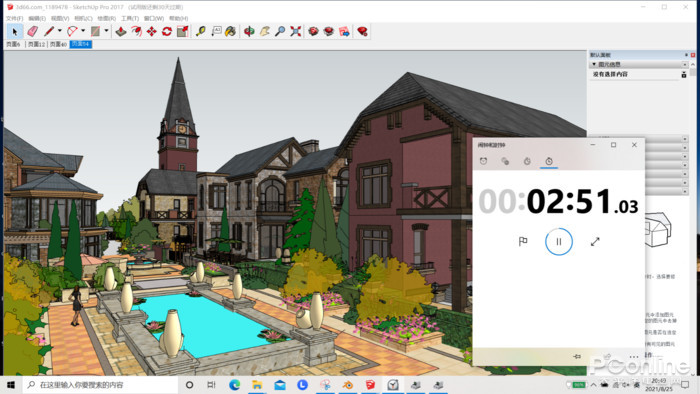Toggle the pin icon on default tray

click(x=686, y=55)
